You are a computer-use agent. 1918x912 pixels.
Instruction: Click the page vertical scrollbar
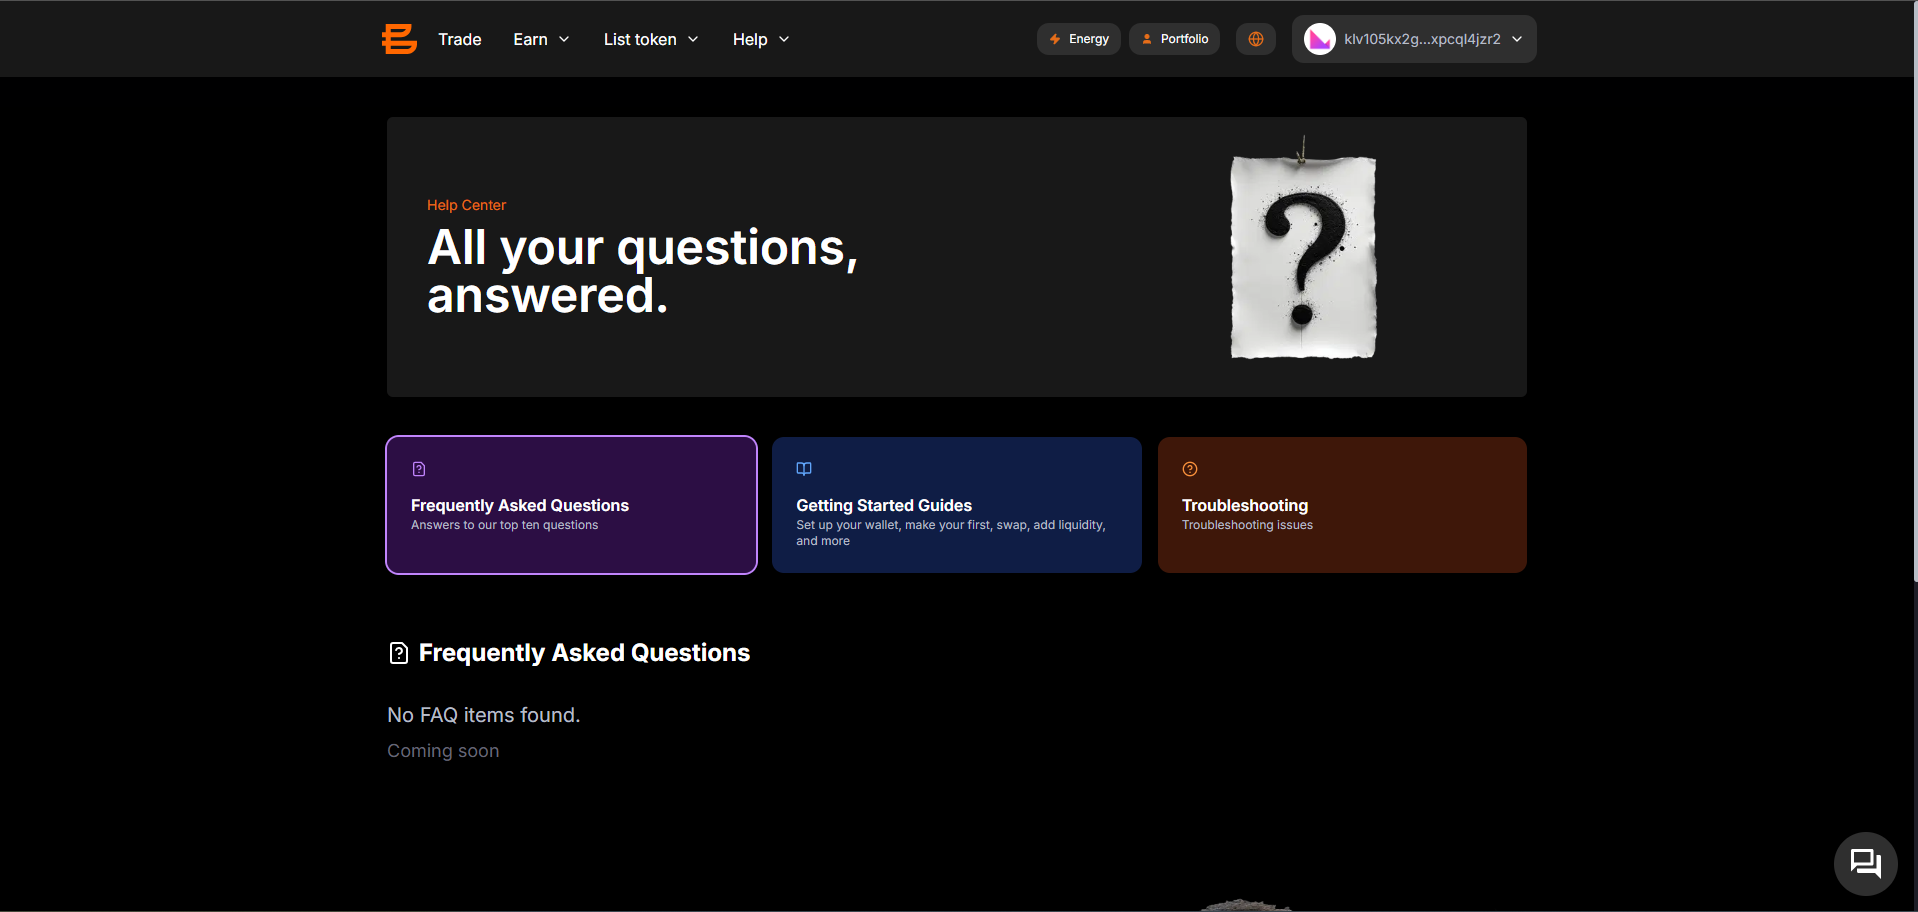pyautogui.click(x=1914, y=290)
